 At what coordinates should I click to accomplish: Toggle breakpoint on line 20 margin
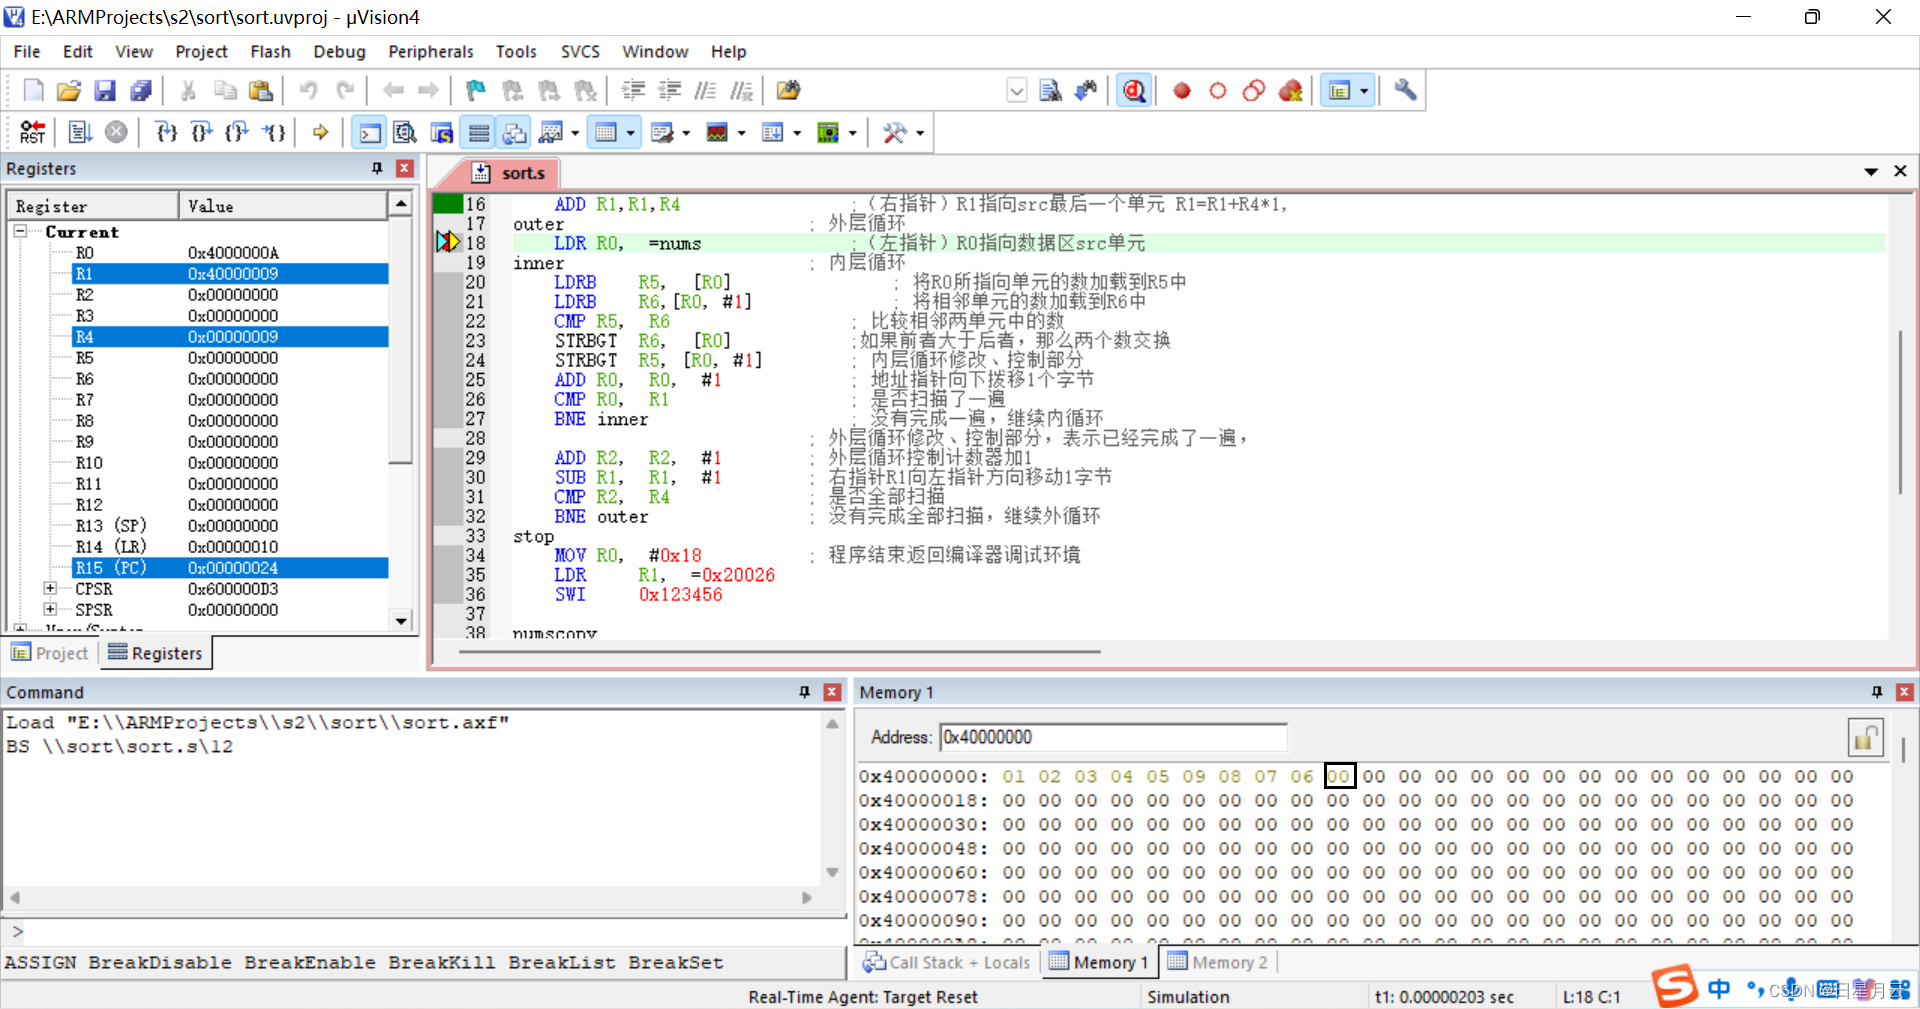[x=447, y=282]
